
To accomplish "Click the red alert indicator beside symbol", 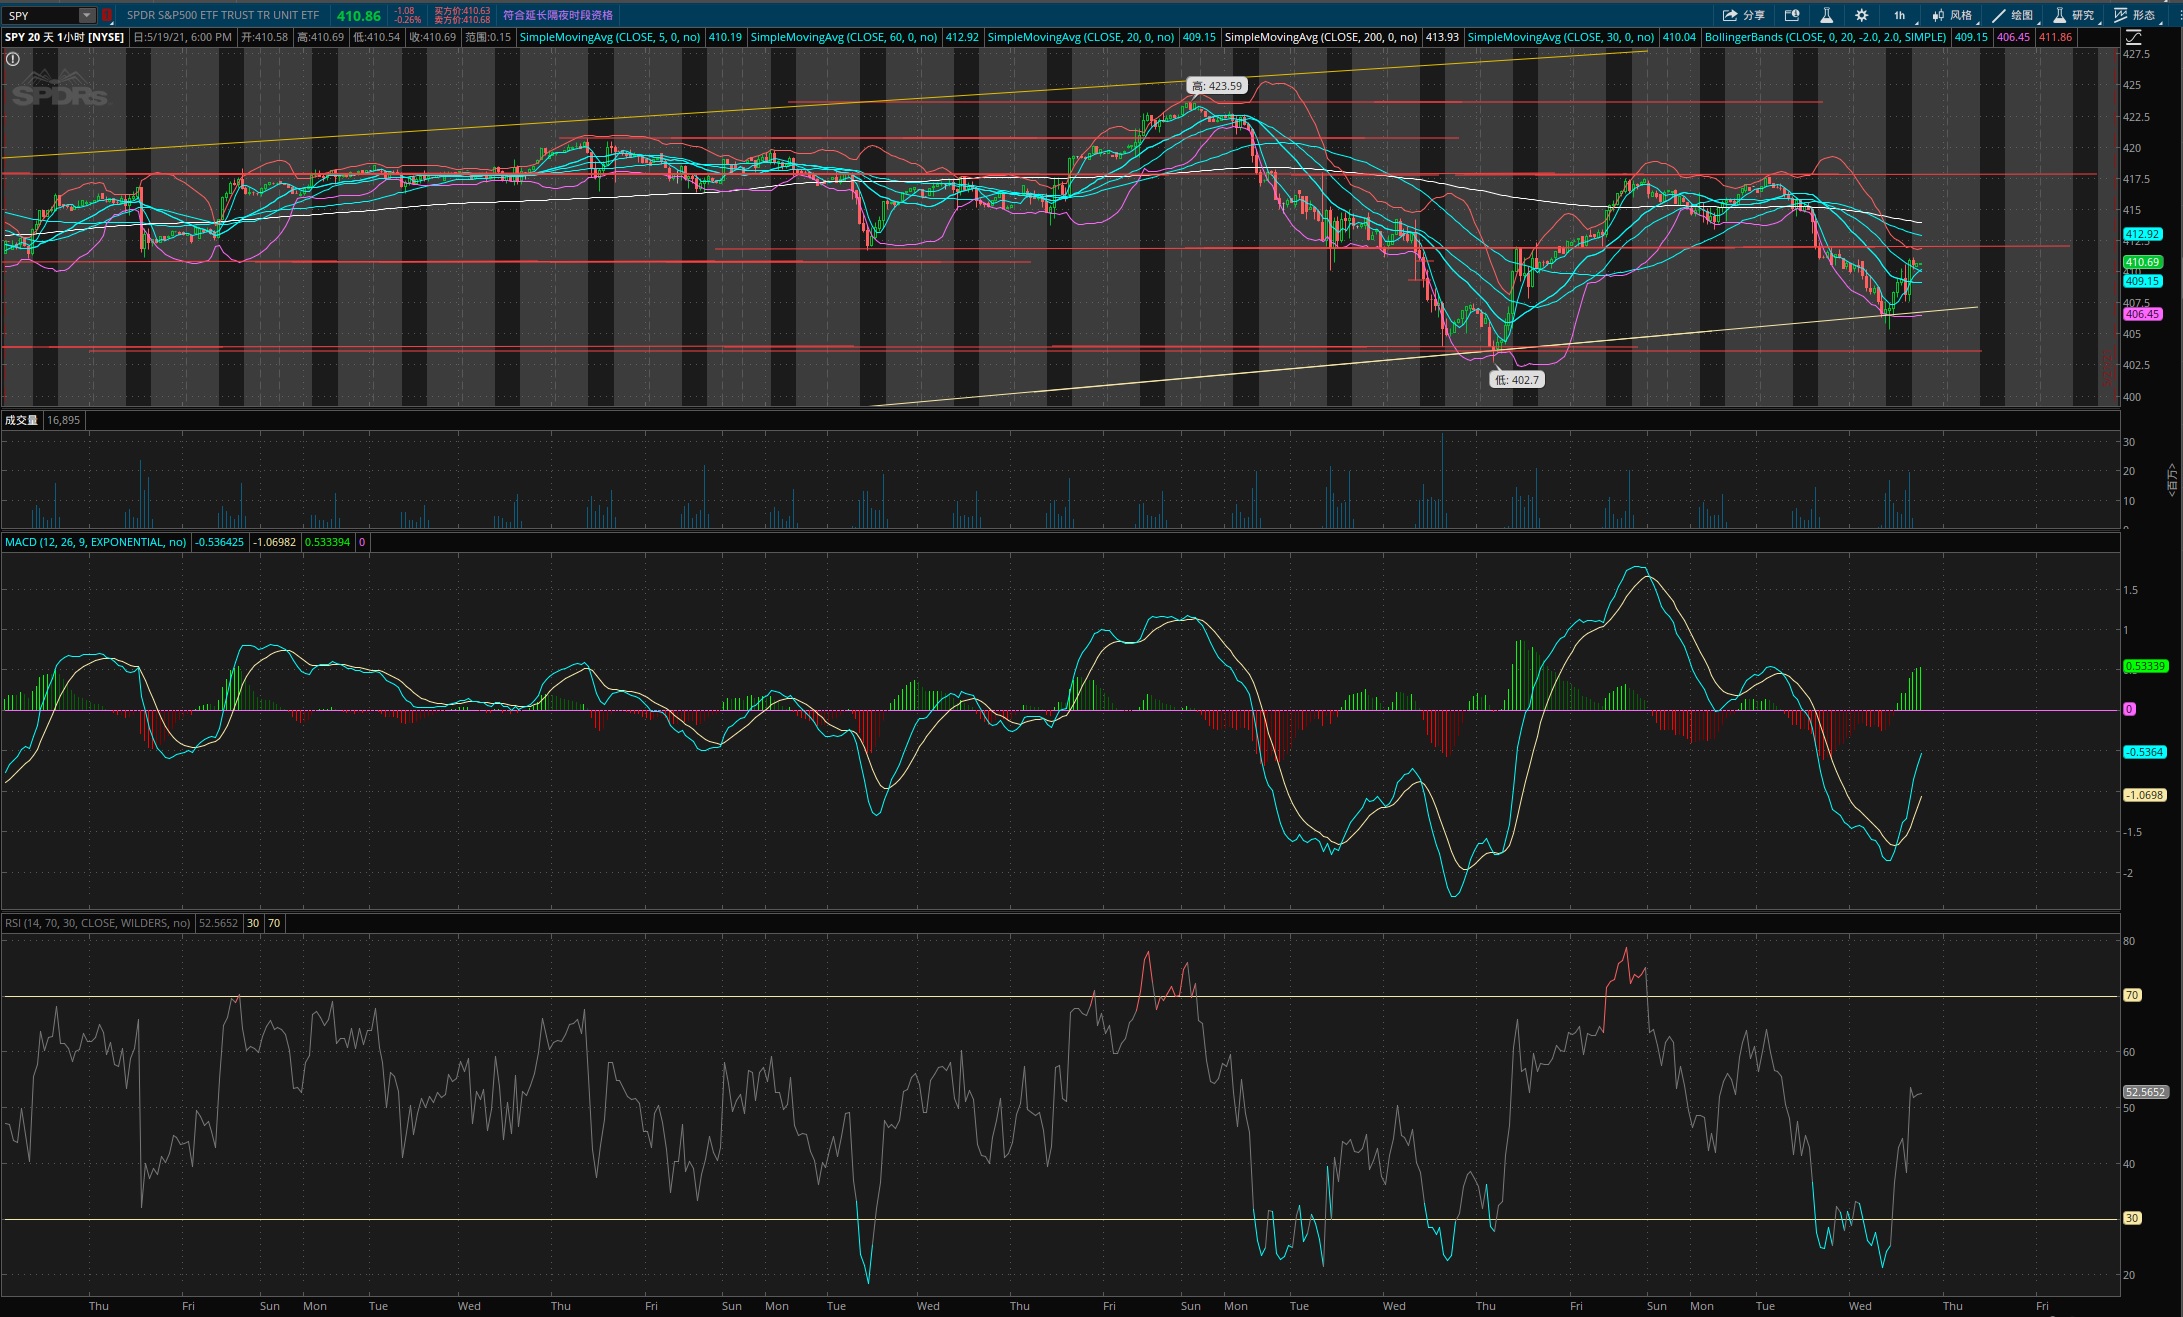I will pos(107,15).
